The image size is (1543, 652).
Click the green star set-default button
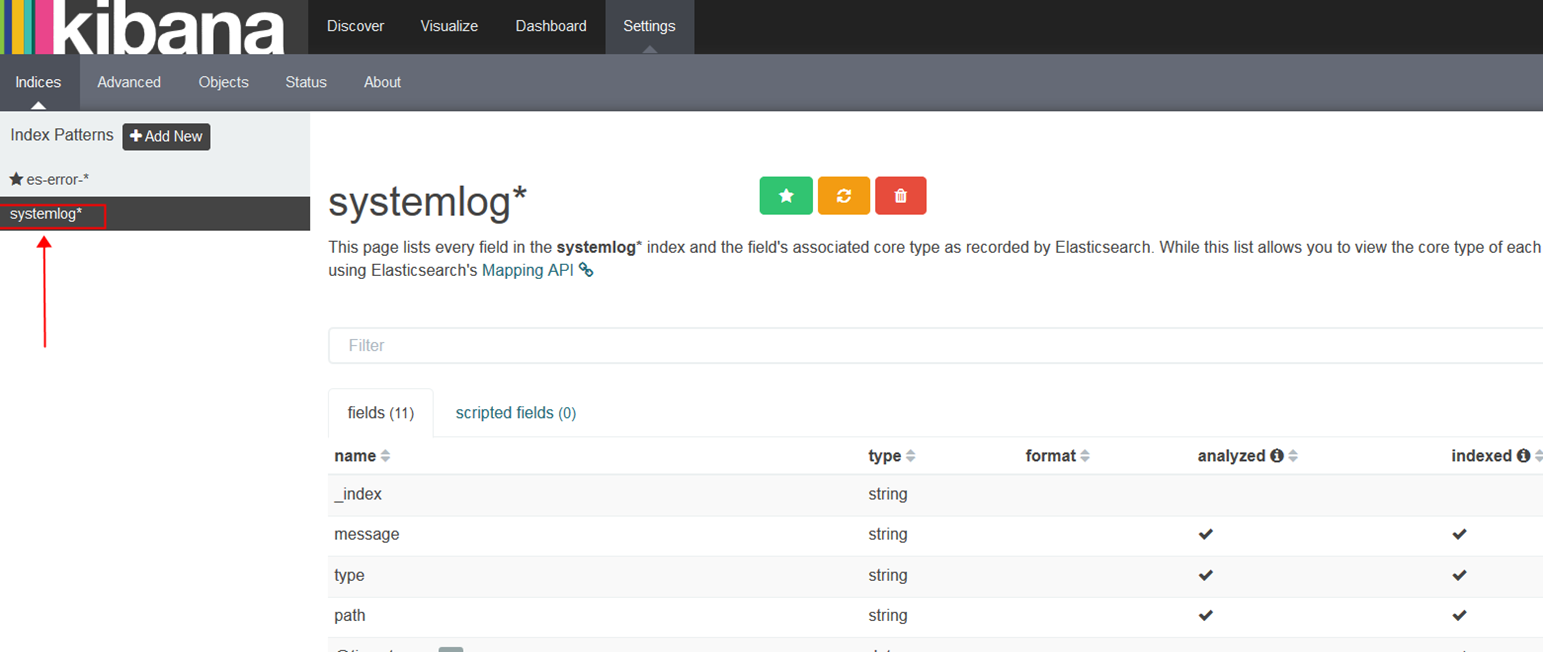(786, 196)
